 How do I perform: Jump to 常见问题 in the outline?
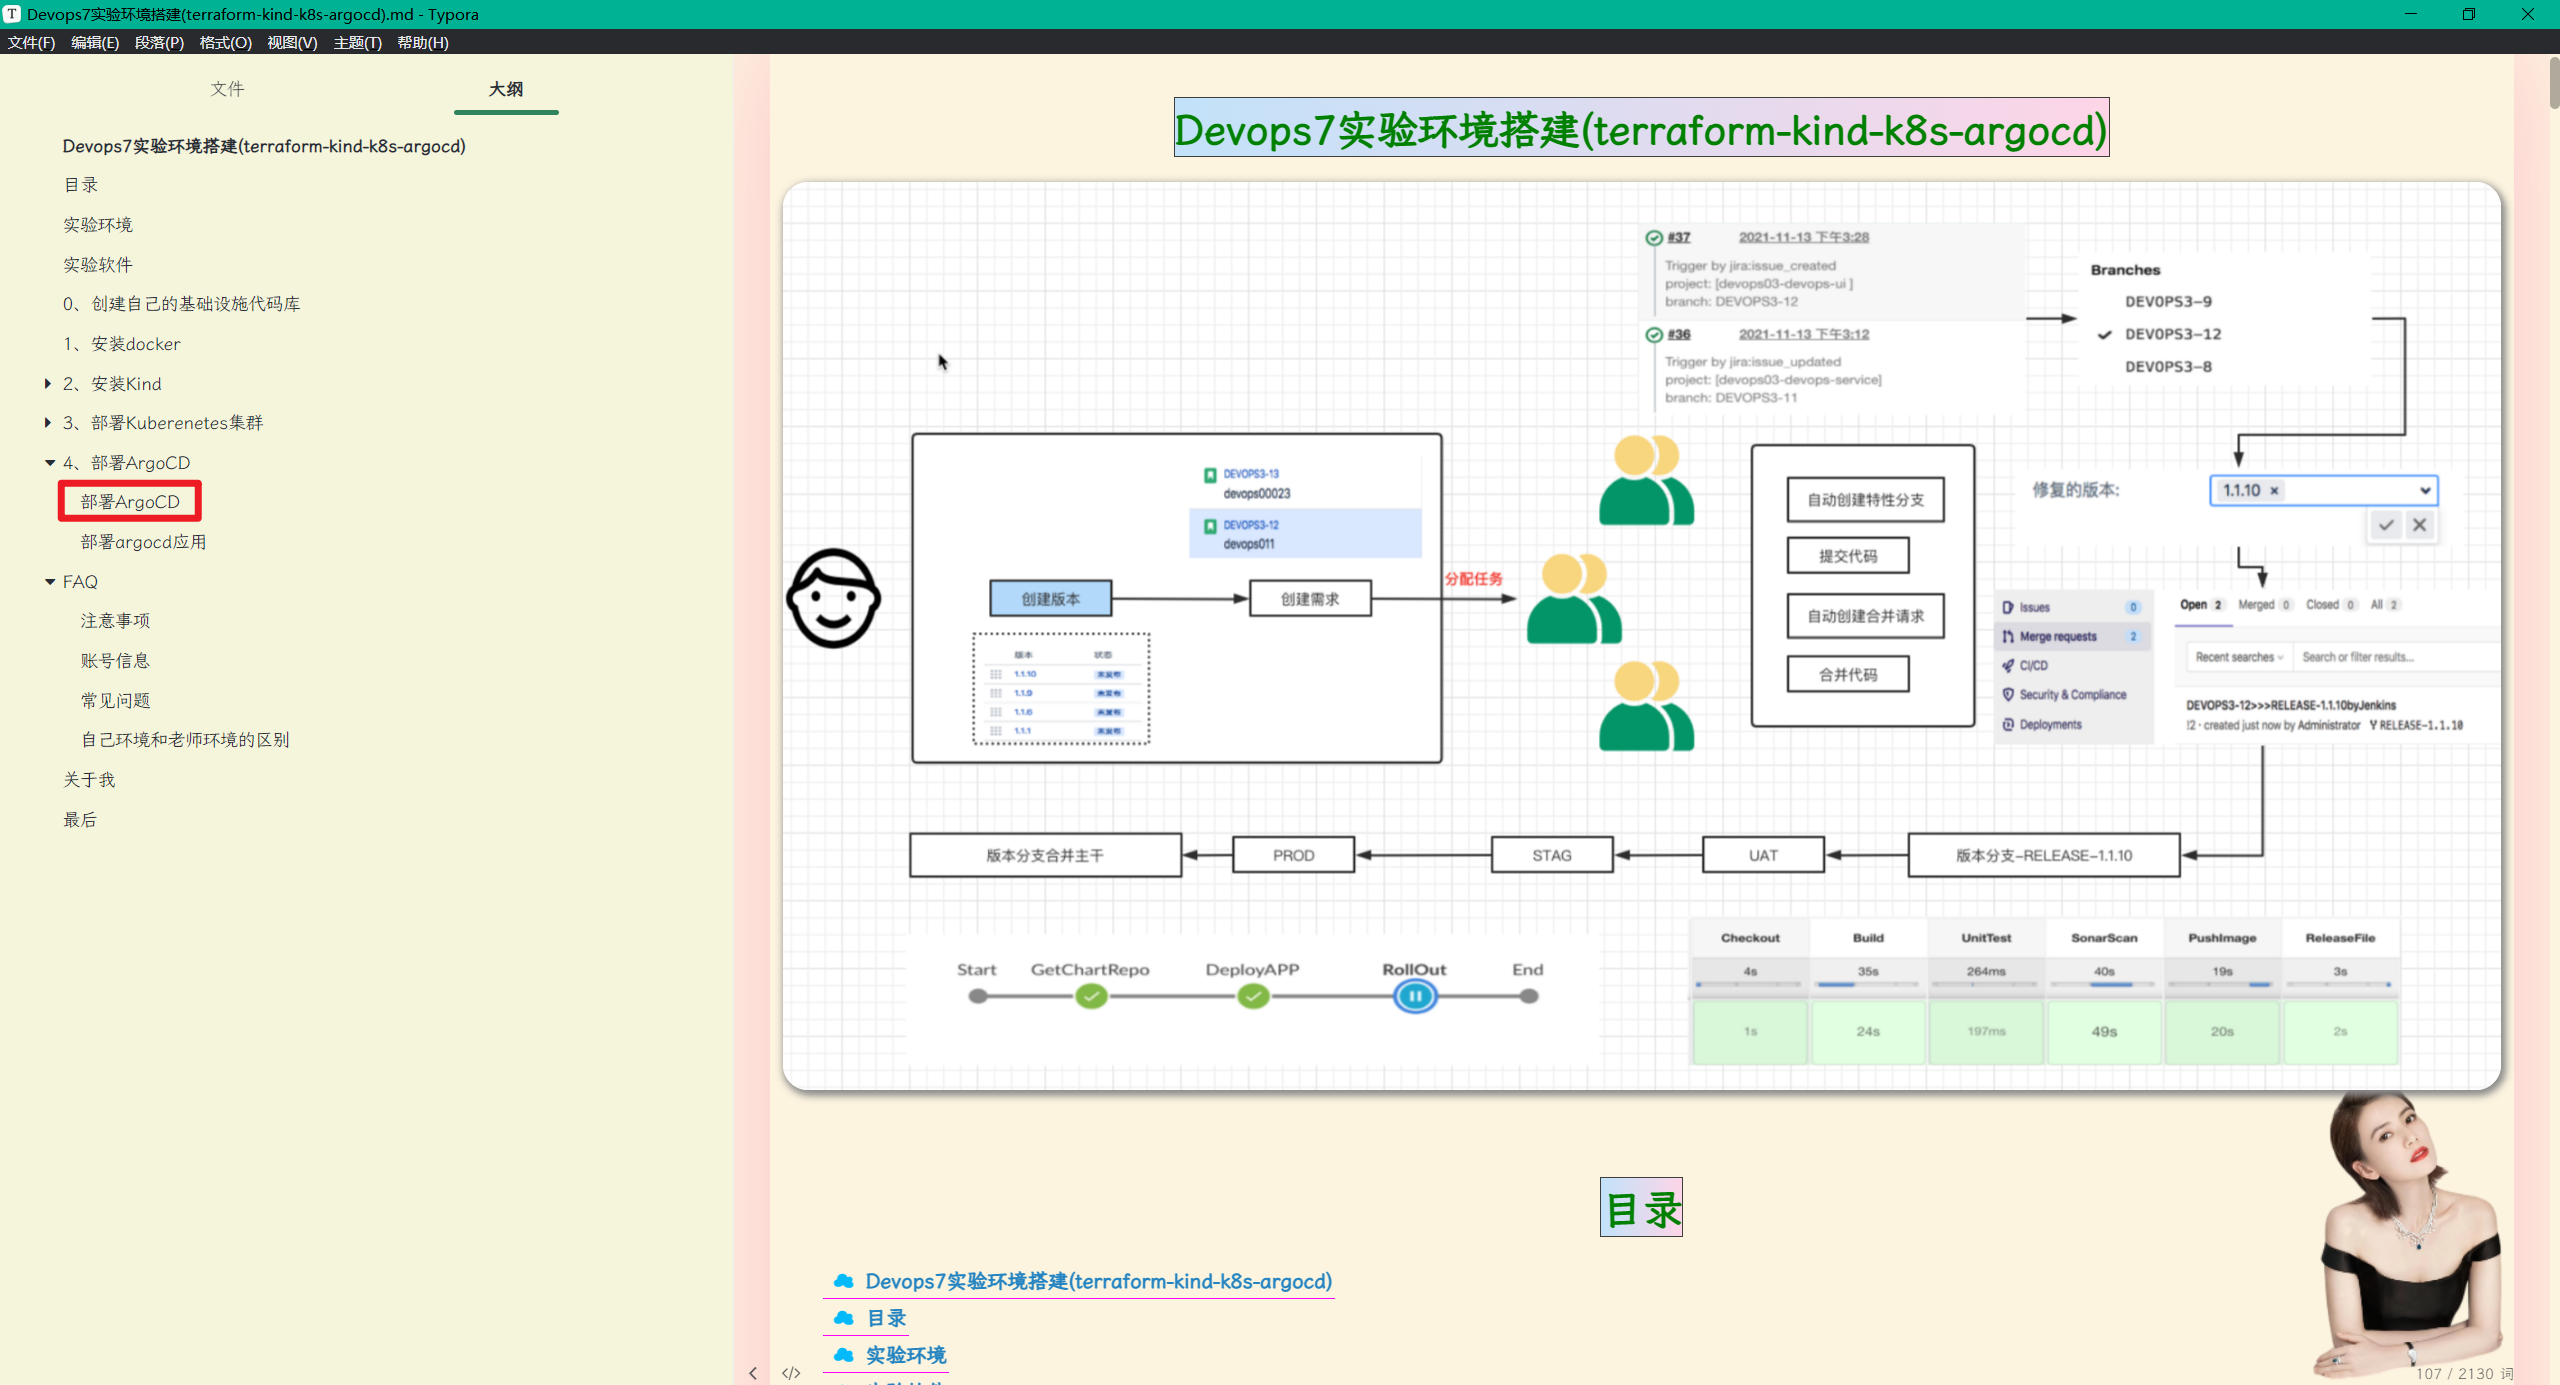[x=115, y=700]
